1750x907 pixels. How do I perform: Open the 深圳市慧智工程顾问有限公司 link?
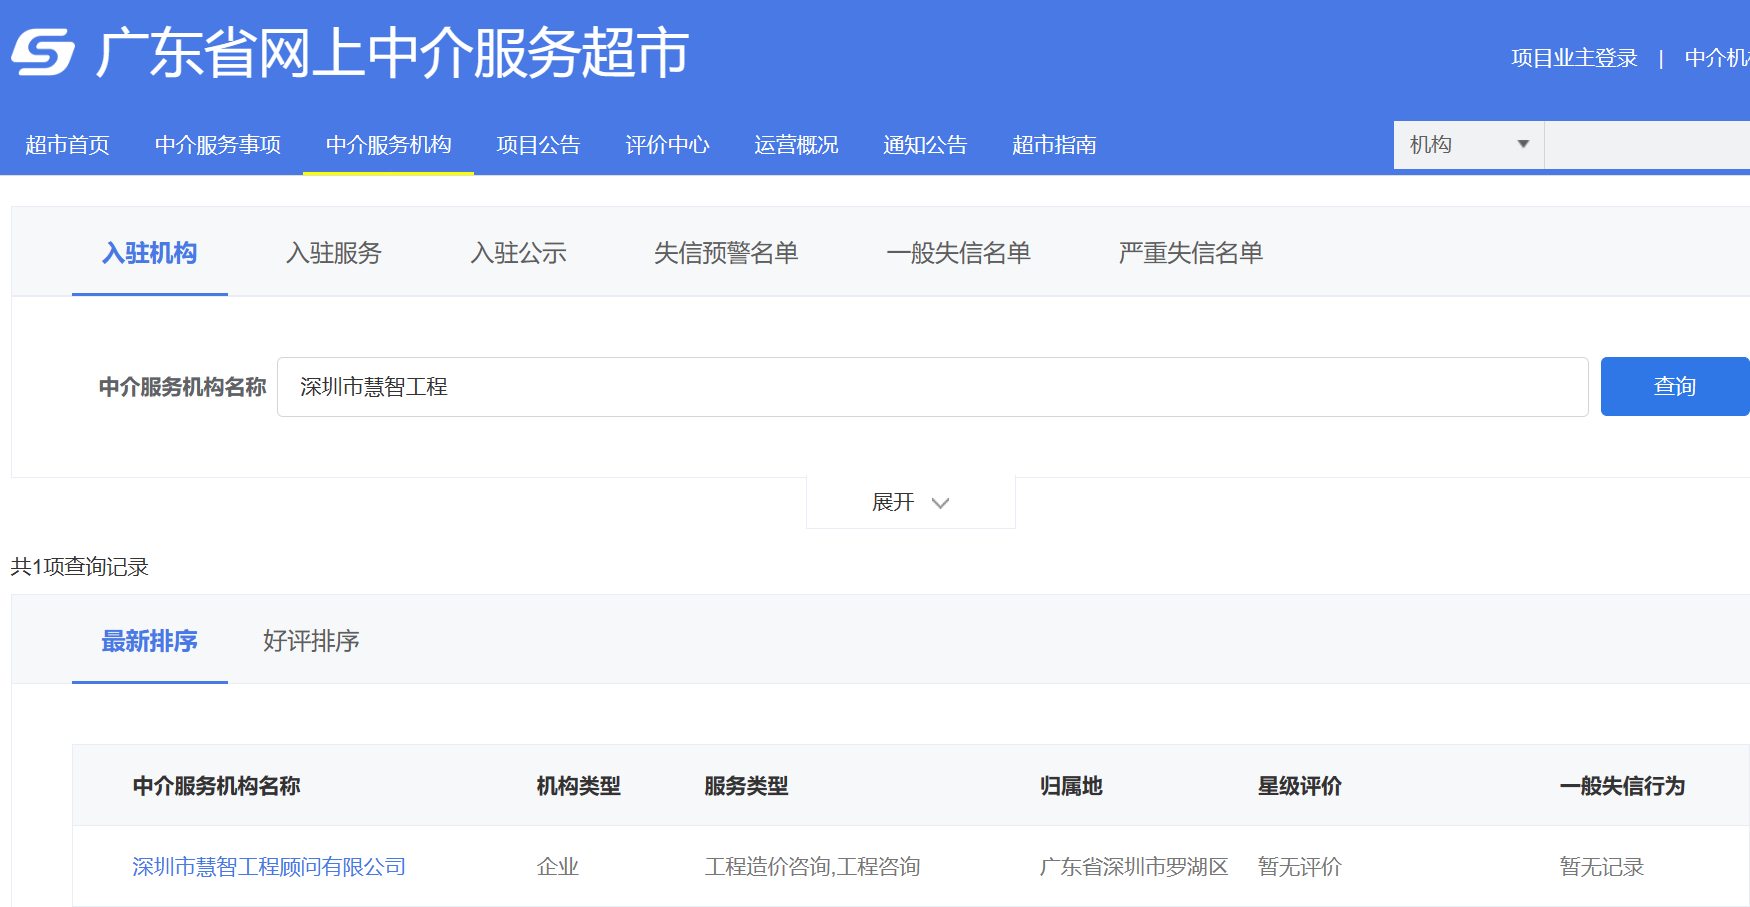pyautogui.click(x=269, y=867)
